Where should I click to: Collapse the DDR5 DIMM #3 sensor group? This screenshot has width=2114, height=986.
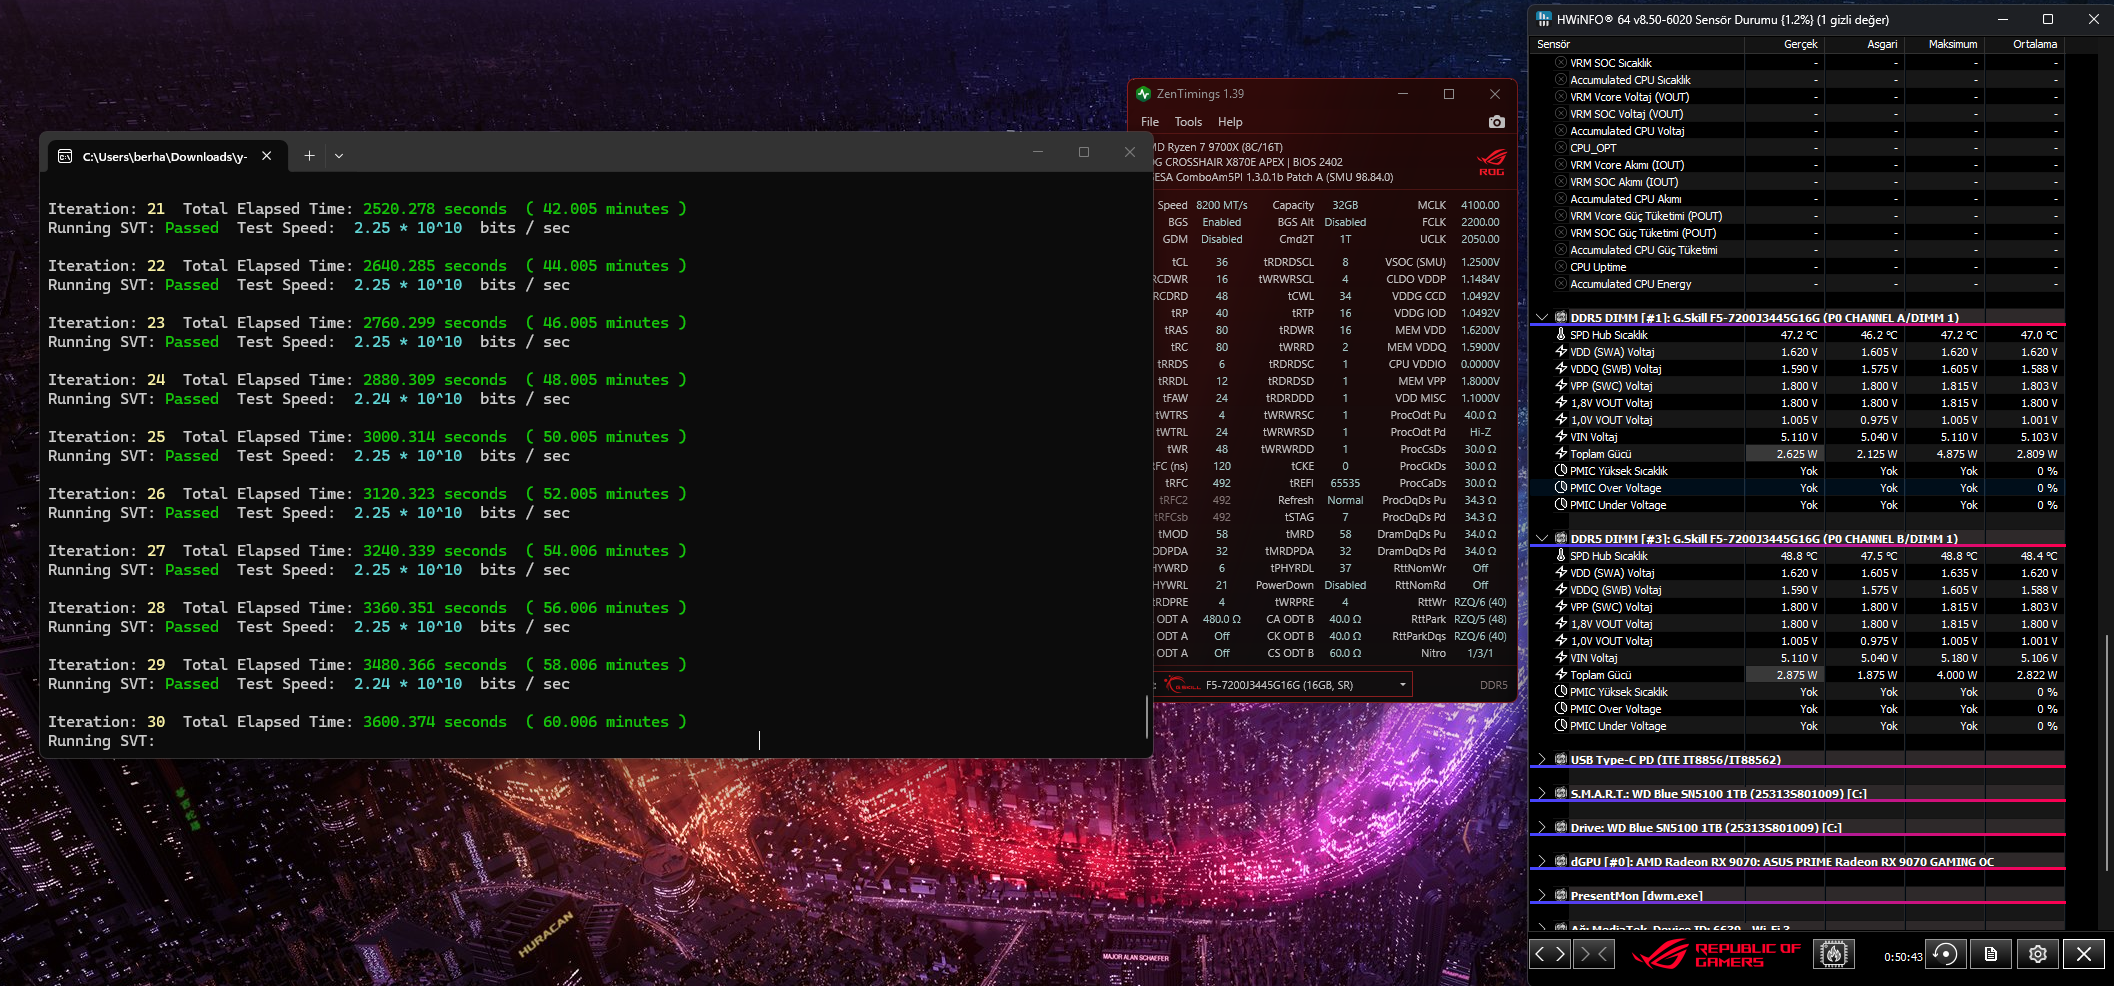point(1541,539)
